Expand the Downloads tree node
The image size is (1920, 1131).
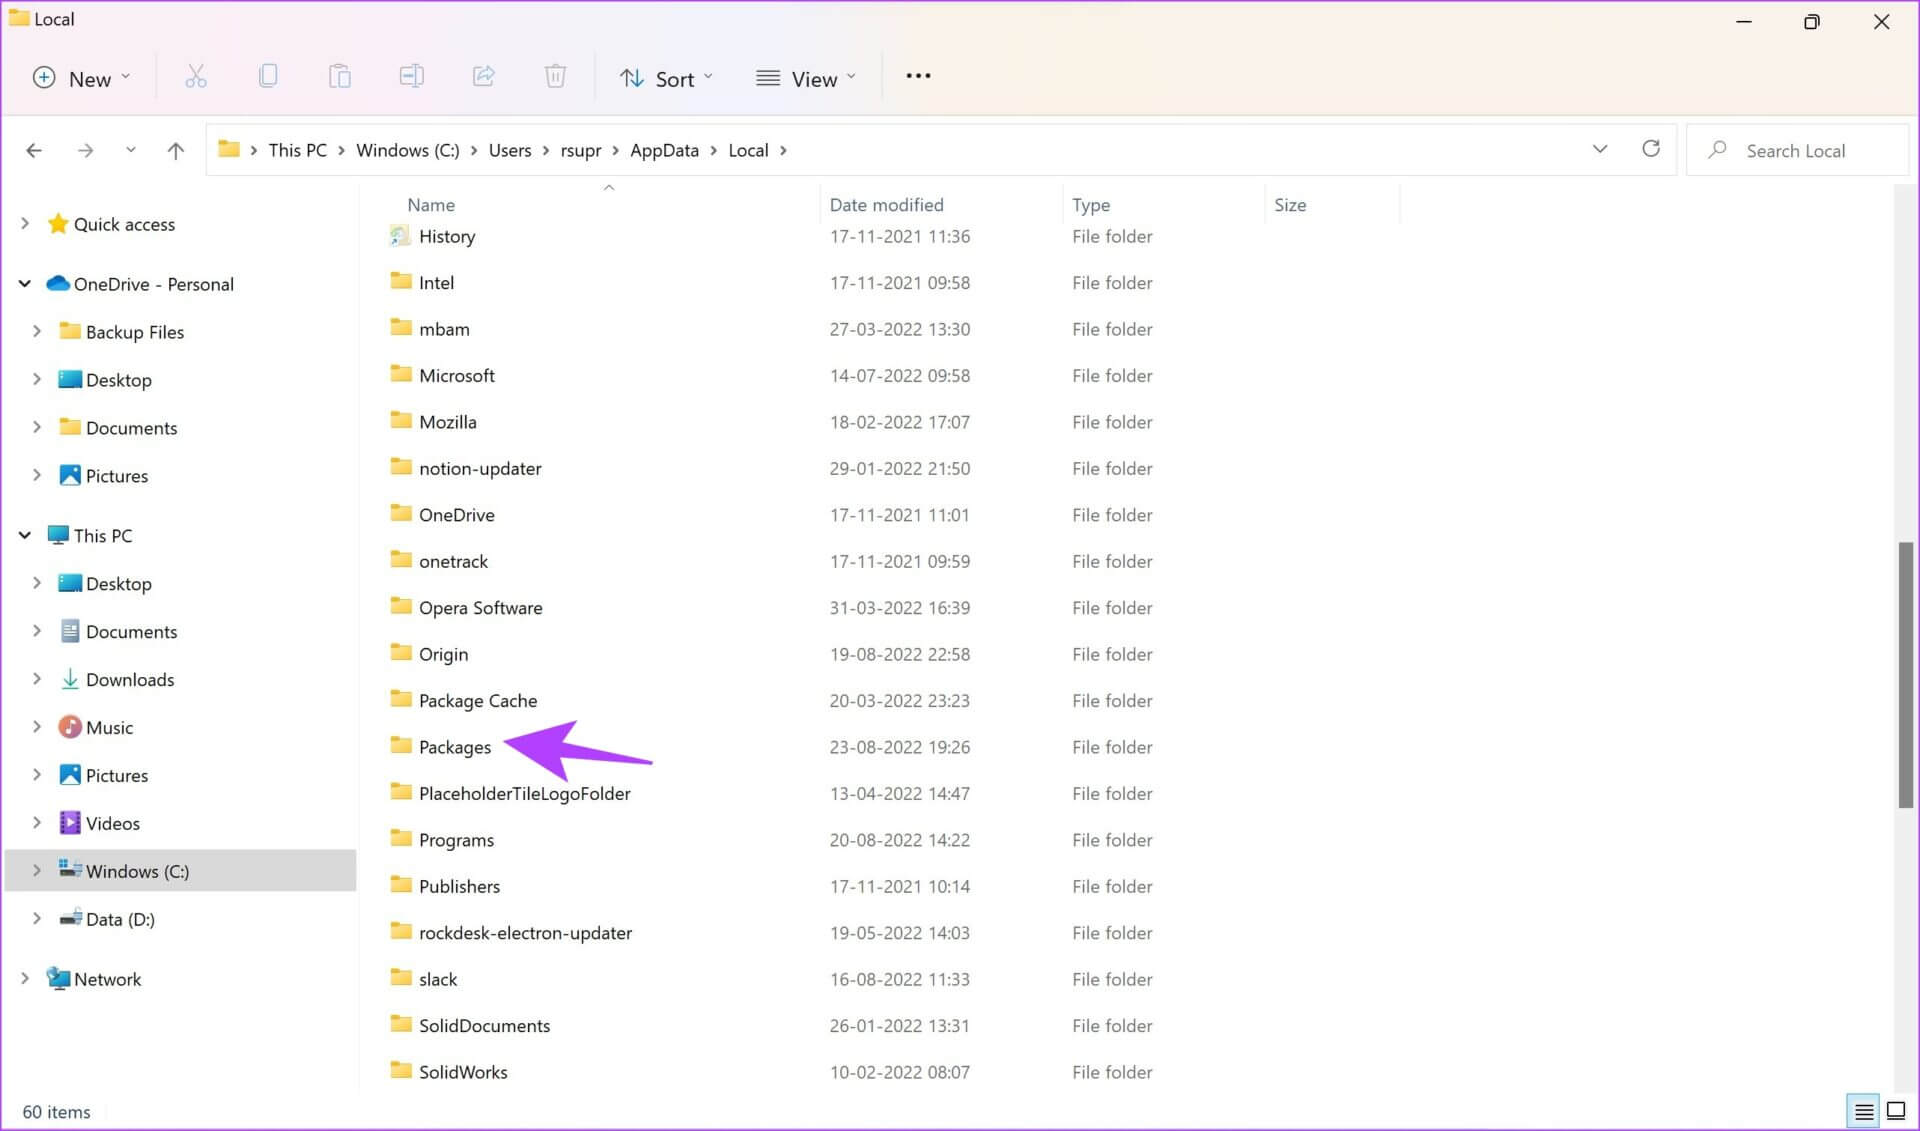coord(37,679)
